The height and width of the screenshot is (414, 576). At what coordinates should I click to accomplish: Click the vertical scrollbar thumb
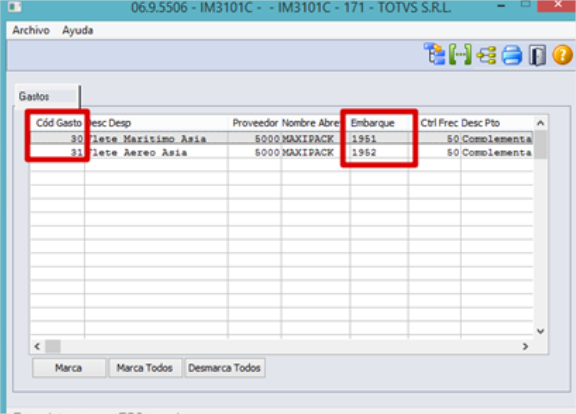coord(540,145)
